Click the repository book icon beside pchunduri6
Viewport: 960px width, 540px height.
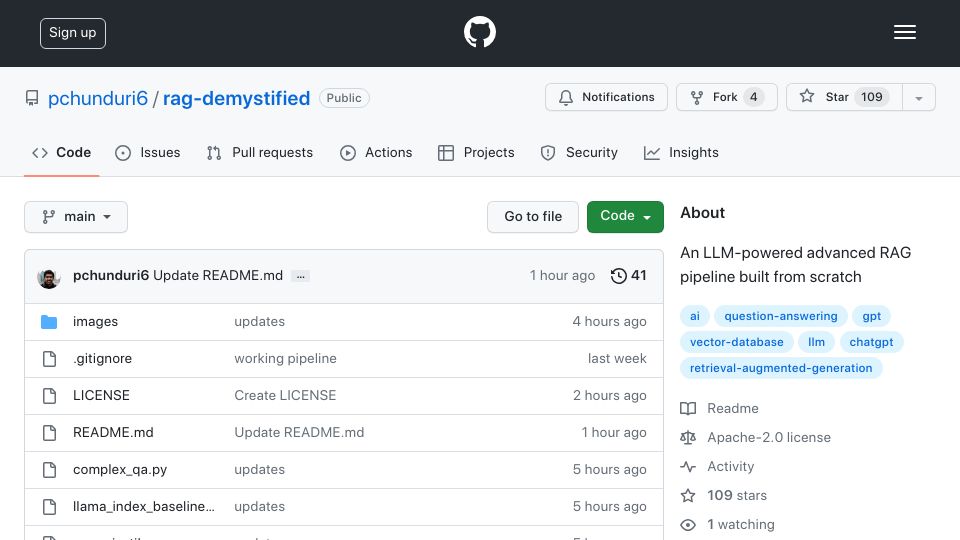tap(32, 98)
